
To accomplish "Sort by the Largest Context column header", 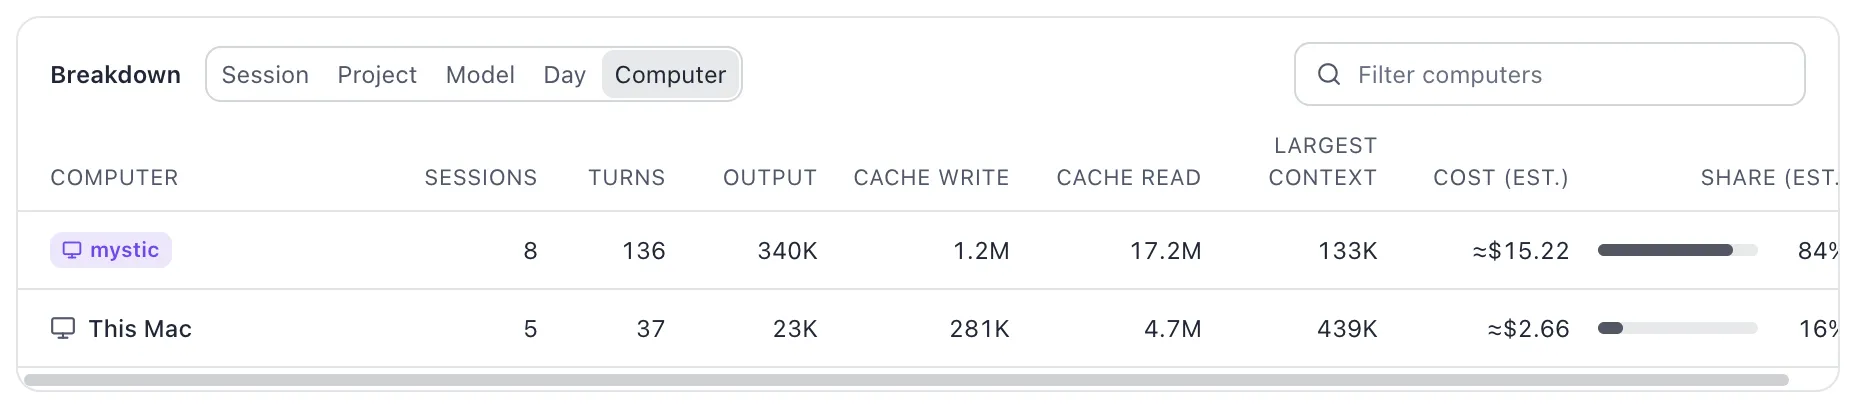I will pos(1323,162).
